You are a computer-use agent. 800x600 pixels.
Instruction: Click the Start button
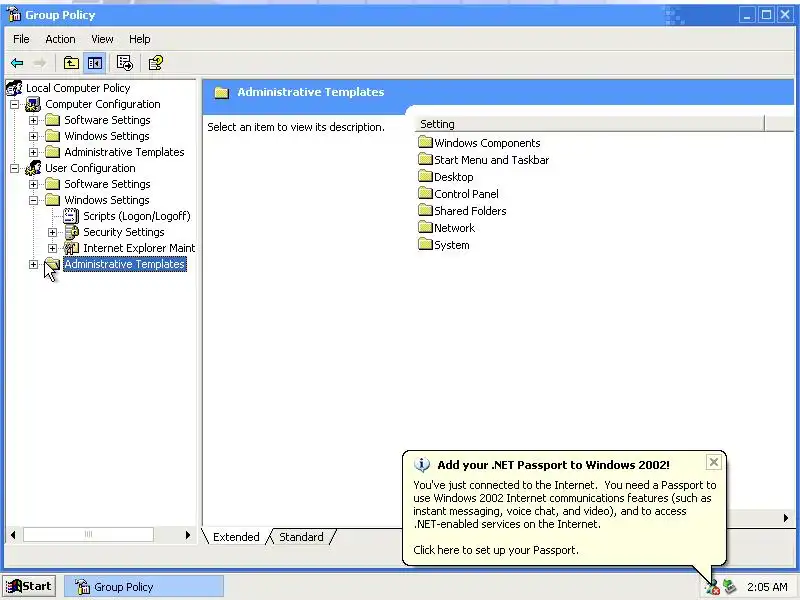click(x=29, y=587)
